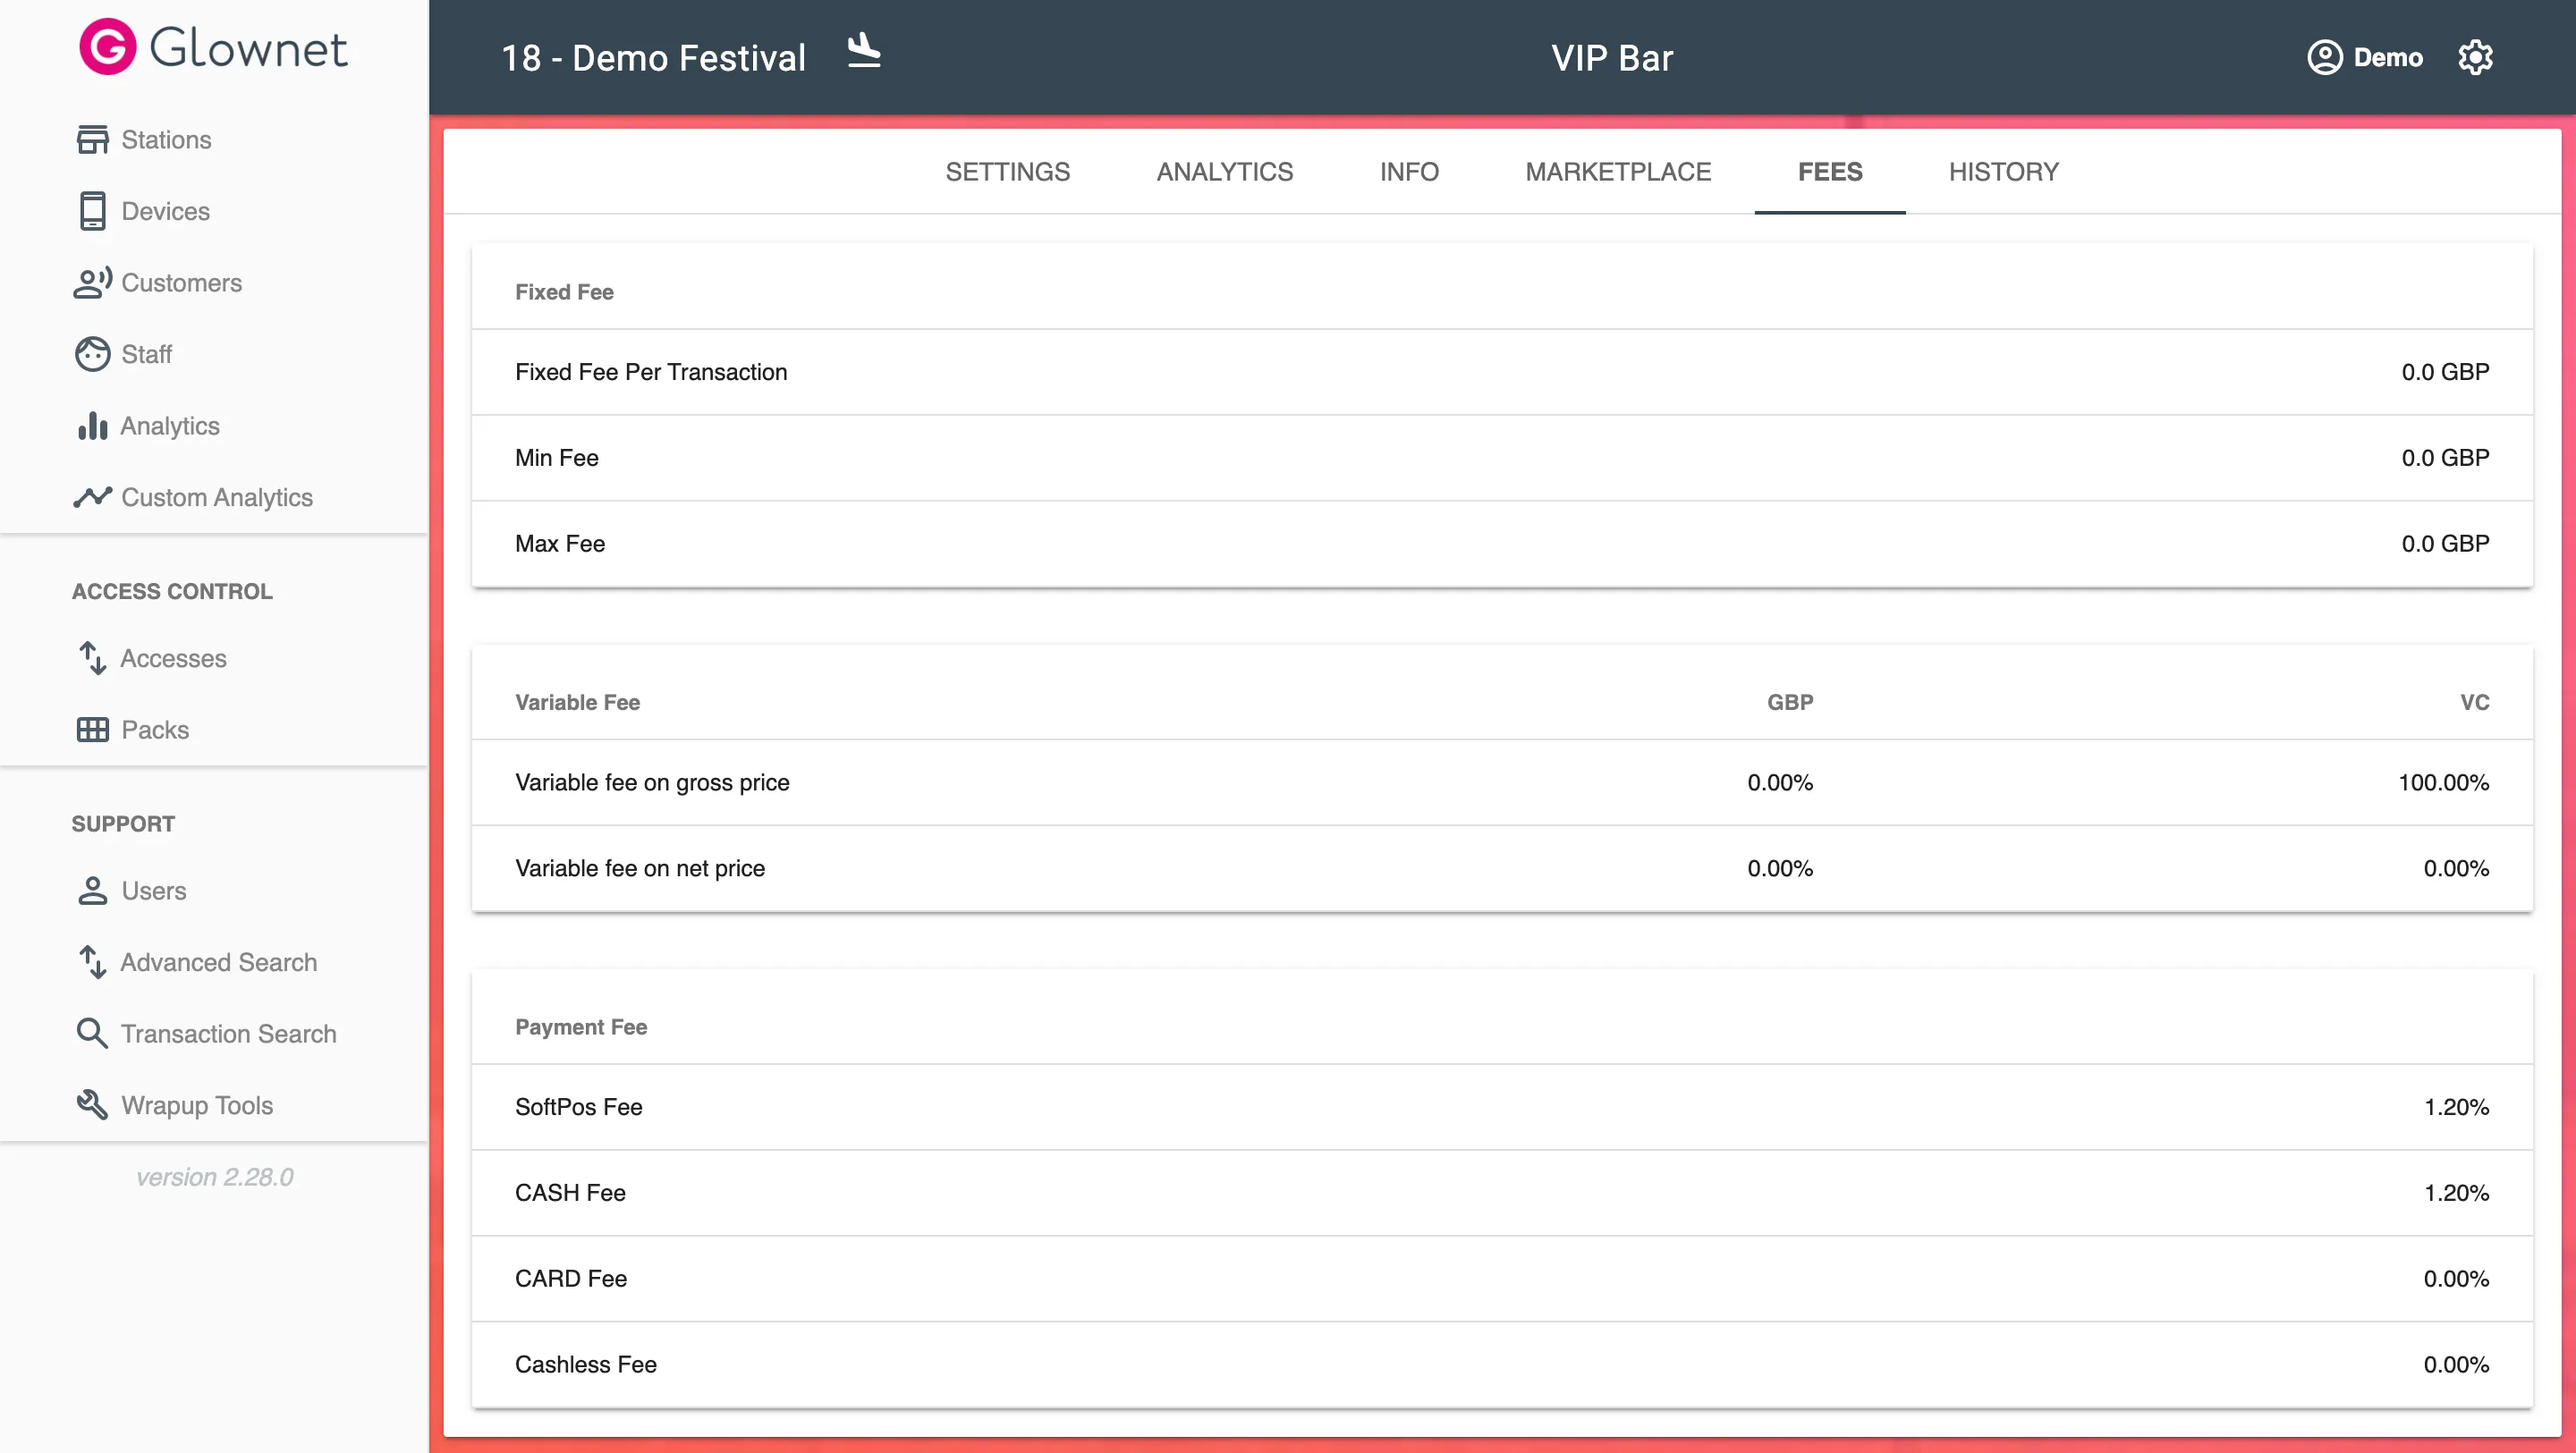The width and height of the screenshot is (2576, 1453).
Task: Open Transaction Search
Action: 228,1033
